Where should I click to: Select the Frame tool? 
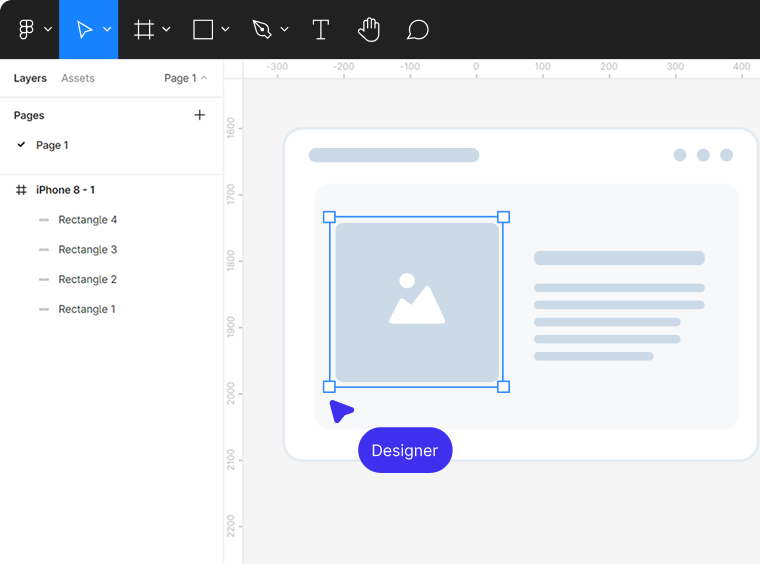(x=144, y=30)
